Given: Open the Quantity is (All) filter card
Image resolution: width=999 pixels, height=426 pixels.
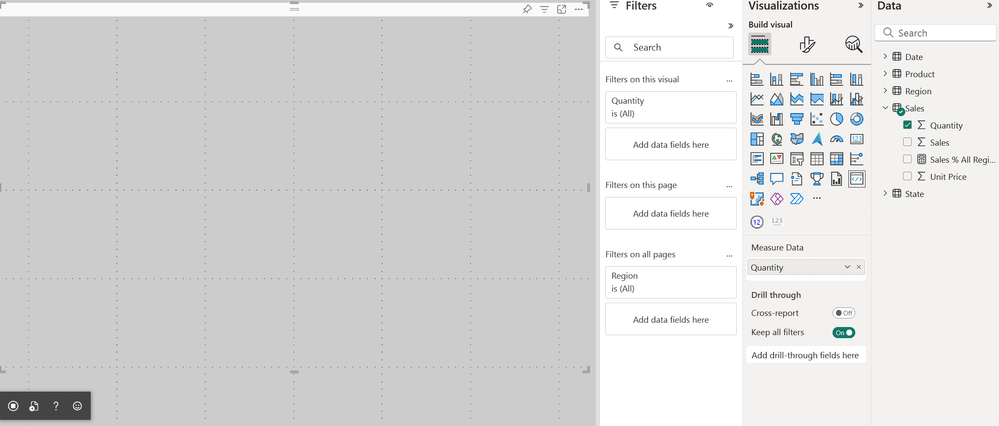Looking at the screenshot, I should pyautogui.click(x=671, y=107).
